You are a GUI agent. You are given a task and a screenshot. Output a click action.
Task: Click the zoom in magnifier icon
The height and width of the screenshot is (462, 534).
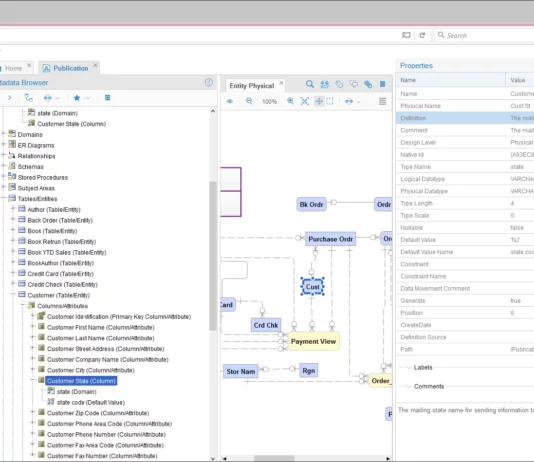[x=290, y=101]
